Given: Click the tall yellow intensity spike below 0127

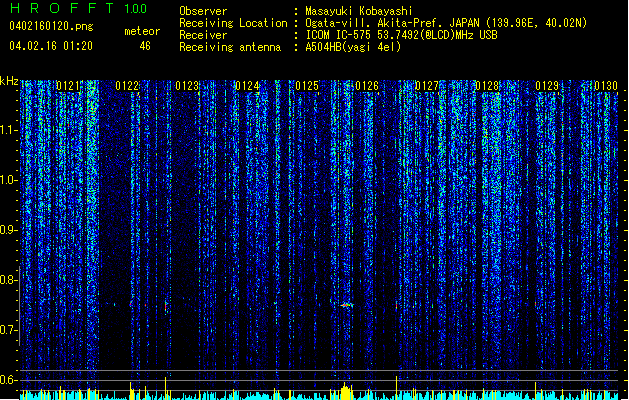Looking at the screenshot, I should (x=396, y=386).
